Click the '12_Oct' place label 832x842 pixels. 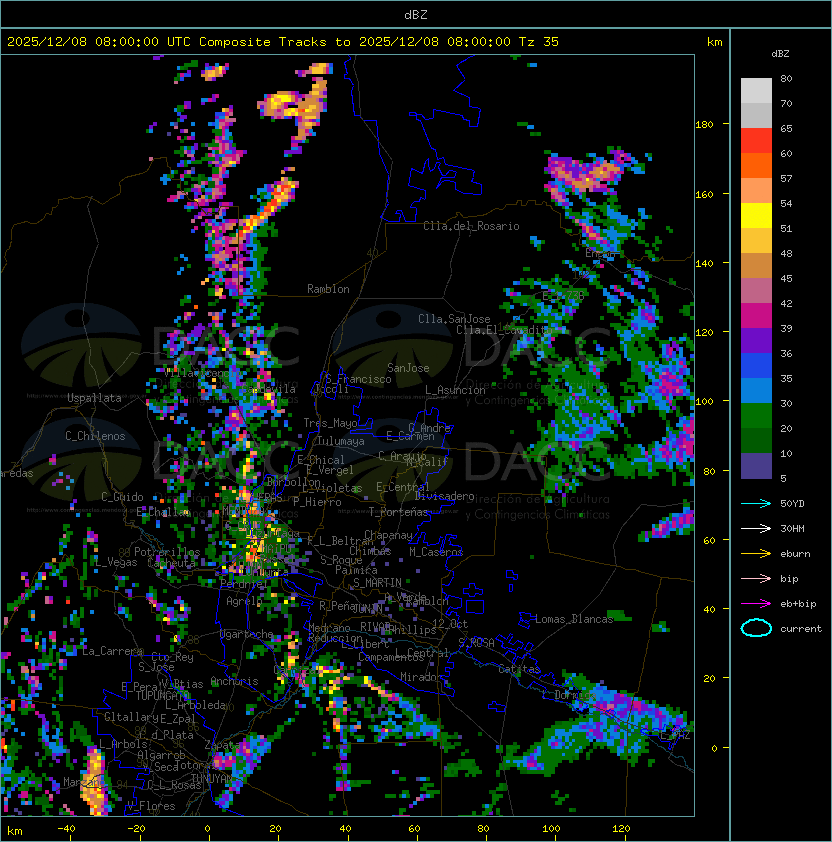pyautogui.click(x=450, y=624)
